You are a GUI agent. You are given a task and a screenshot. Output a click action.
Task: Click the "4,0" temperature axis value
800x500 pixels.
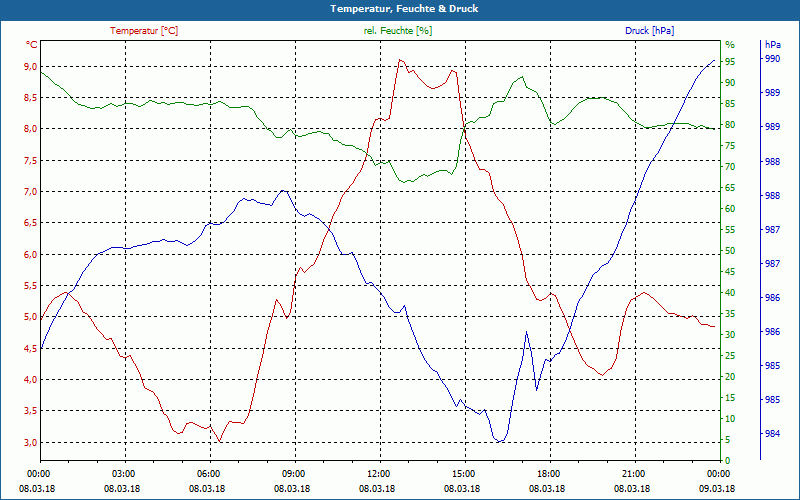tap(31, 380)
